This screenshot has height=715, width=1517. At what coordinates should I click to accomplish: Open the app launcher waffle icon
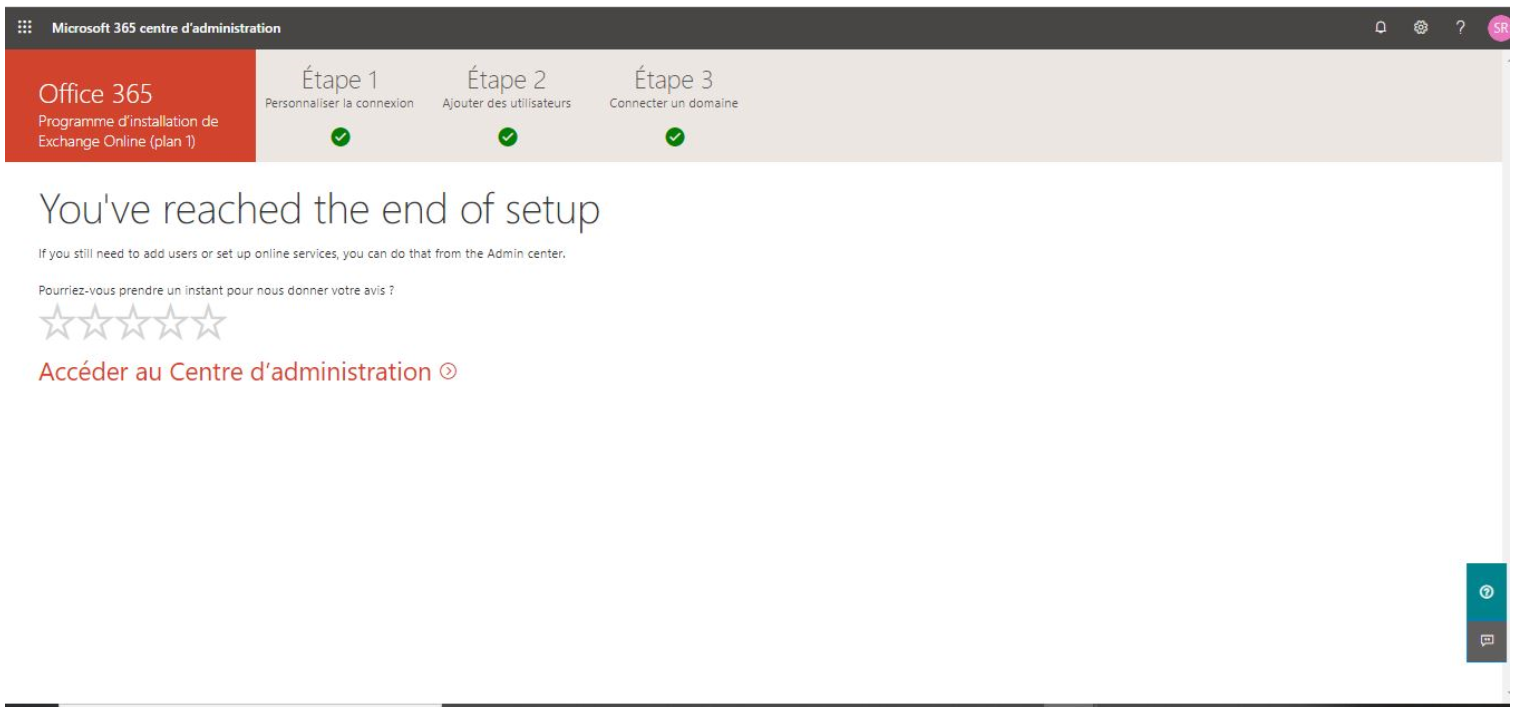25,28
